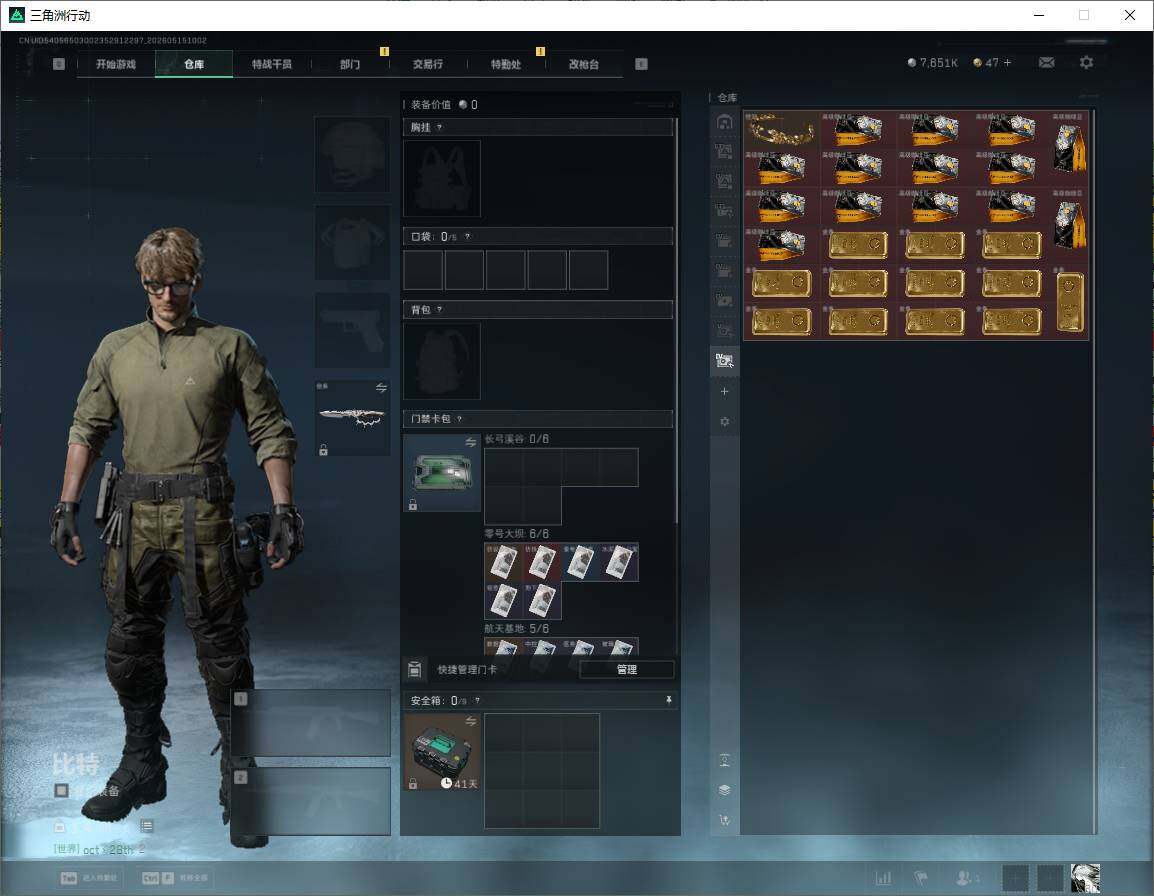Open the 部门 tab
The width and height of the screenshot is (1154, 896).
click(350, 64)
